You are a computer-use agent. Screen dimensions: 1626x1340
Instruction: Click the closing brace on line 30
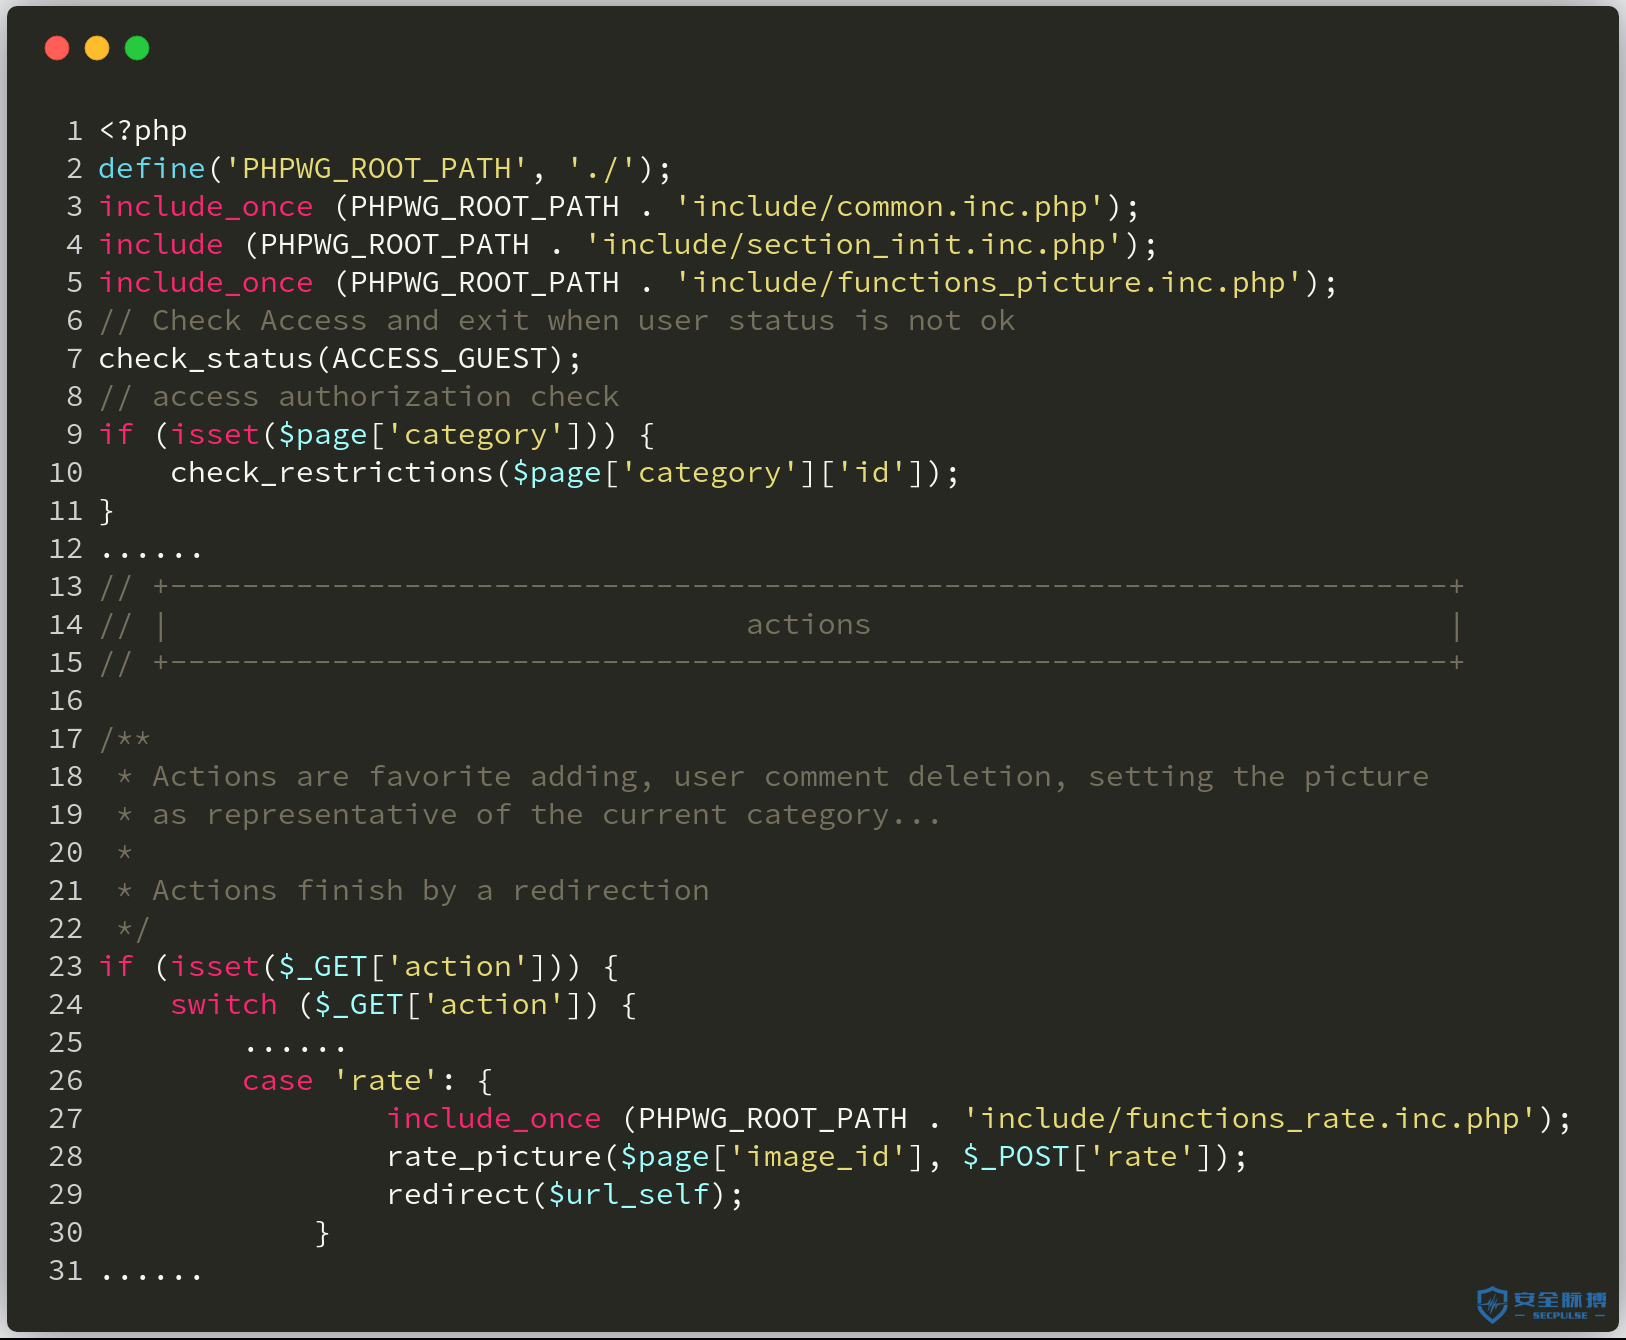pos(322,1232)
